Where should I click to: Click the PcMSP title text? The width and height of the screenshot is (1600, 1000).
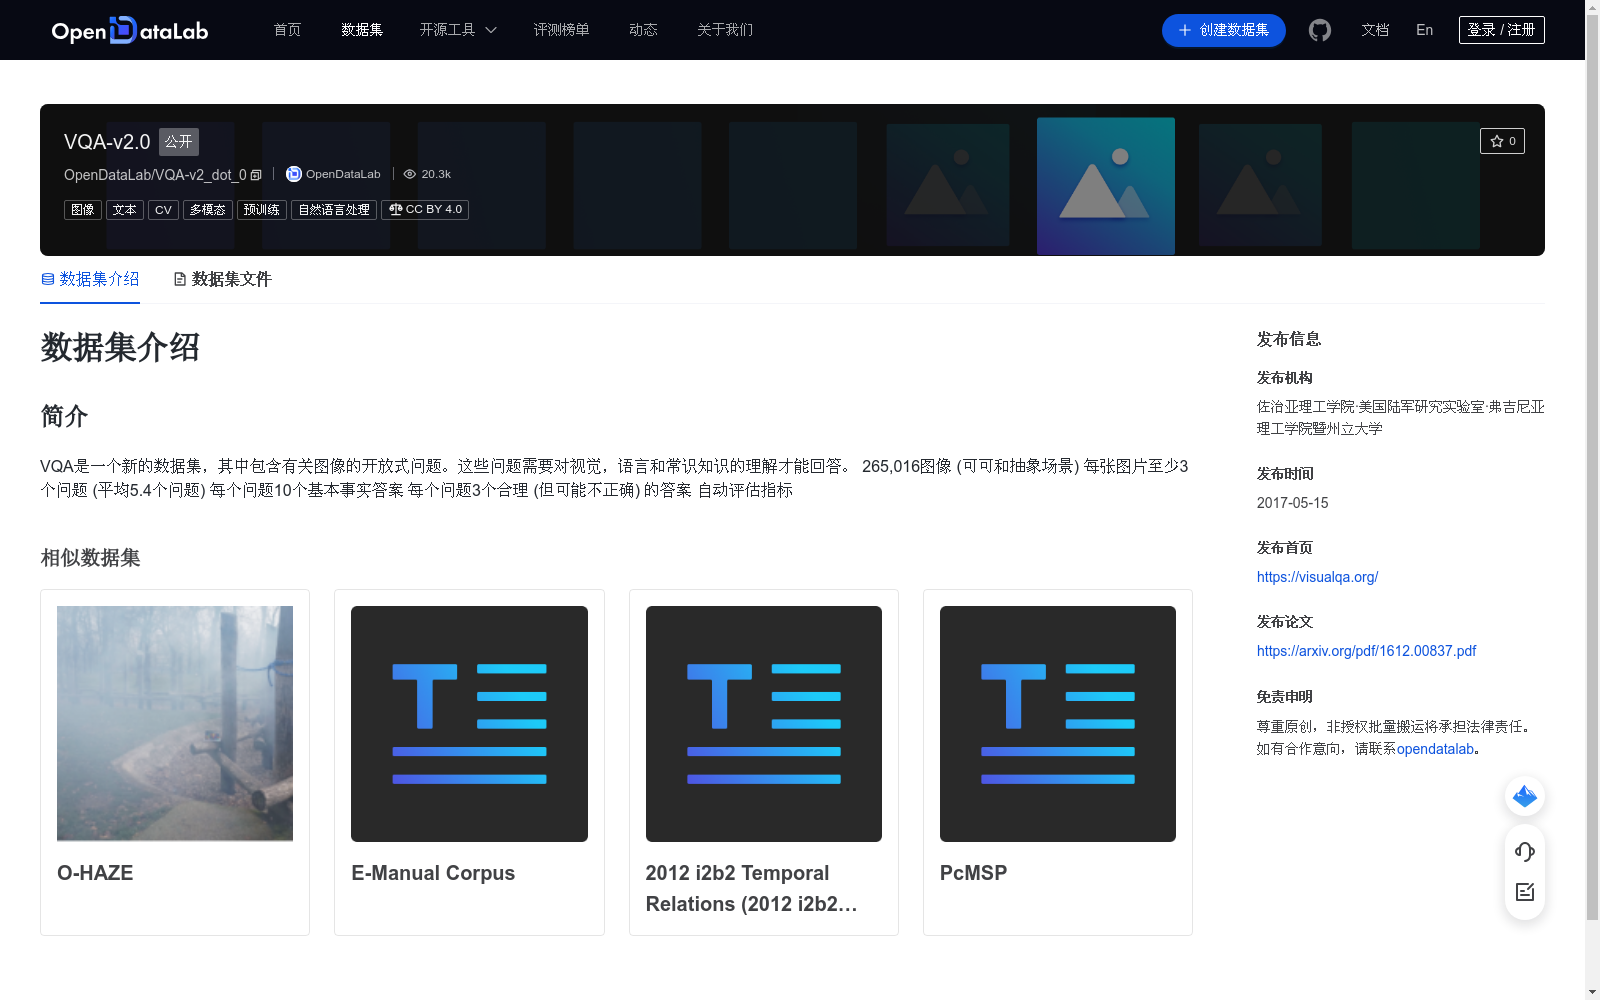[973, 873]
